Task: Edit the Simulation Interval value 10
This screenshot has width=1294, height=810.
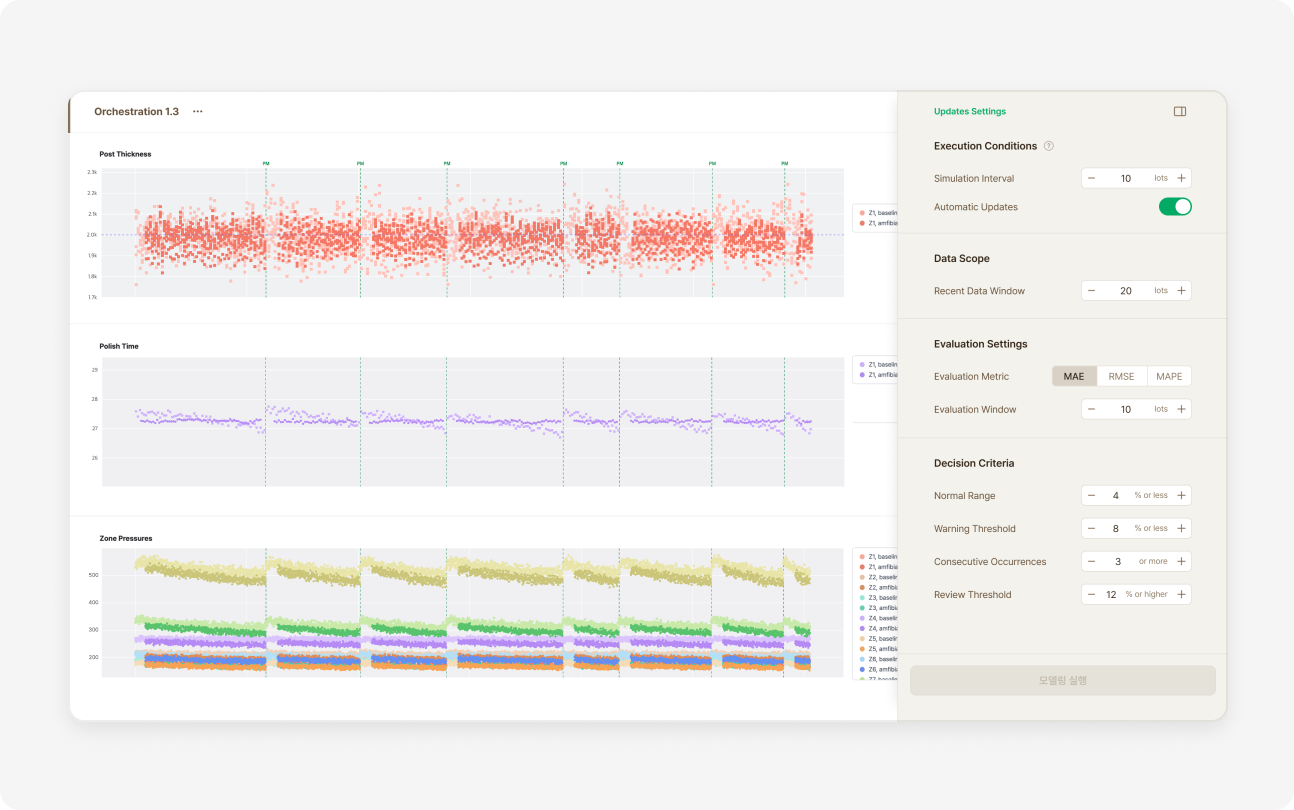Action: tap(1126, 179)
